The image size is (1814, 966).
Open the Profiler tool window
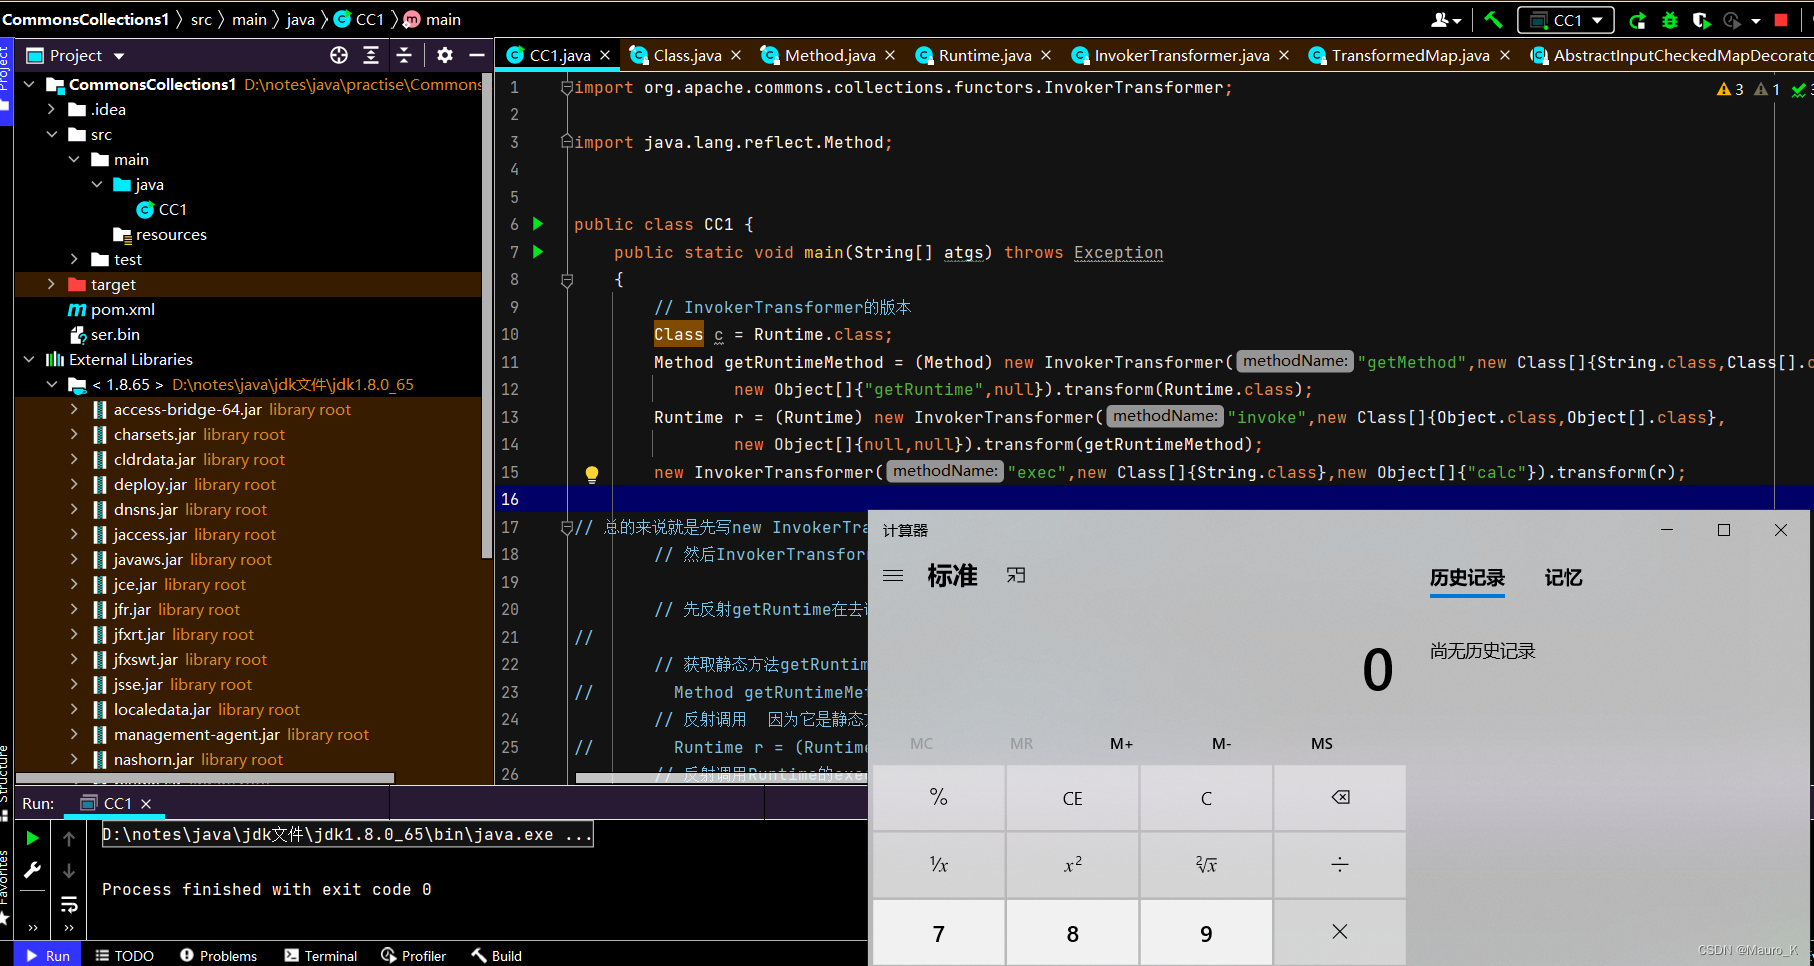click(x=414, y=956)
